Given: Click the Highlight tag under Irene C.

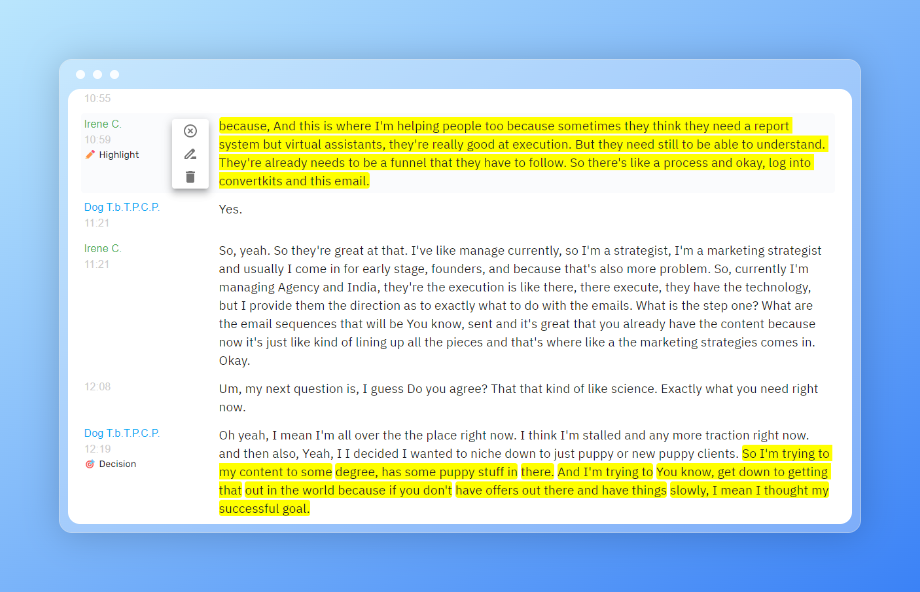Looking at the screenshot, I should (112, 155).
